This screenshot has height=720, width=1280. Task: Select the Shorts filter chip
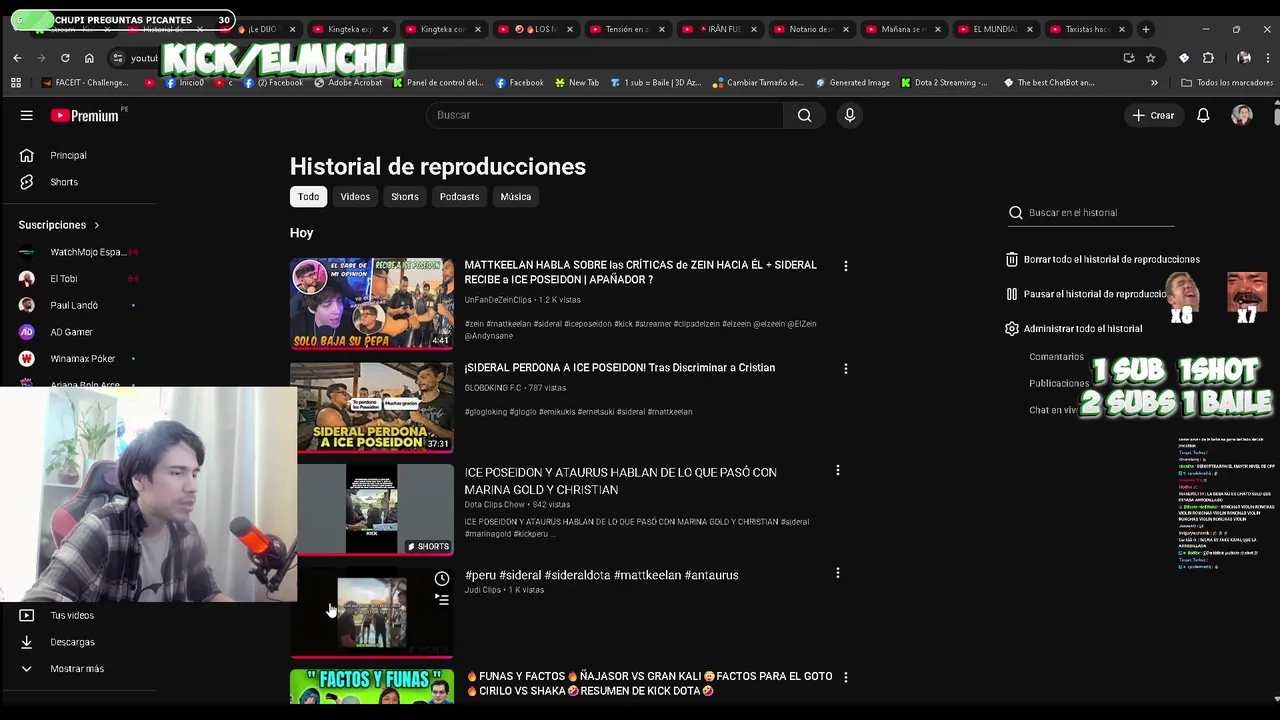(405, 197)
